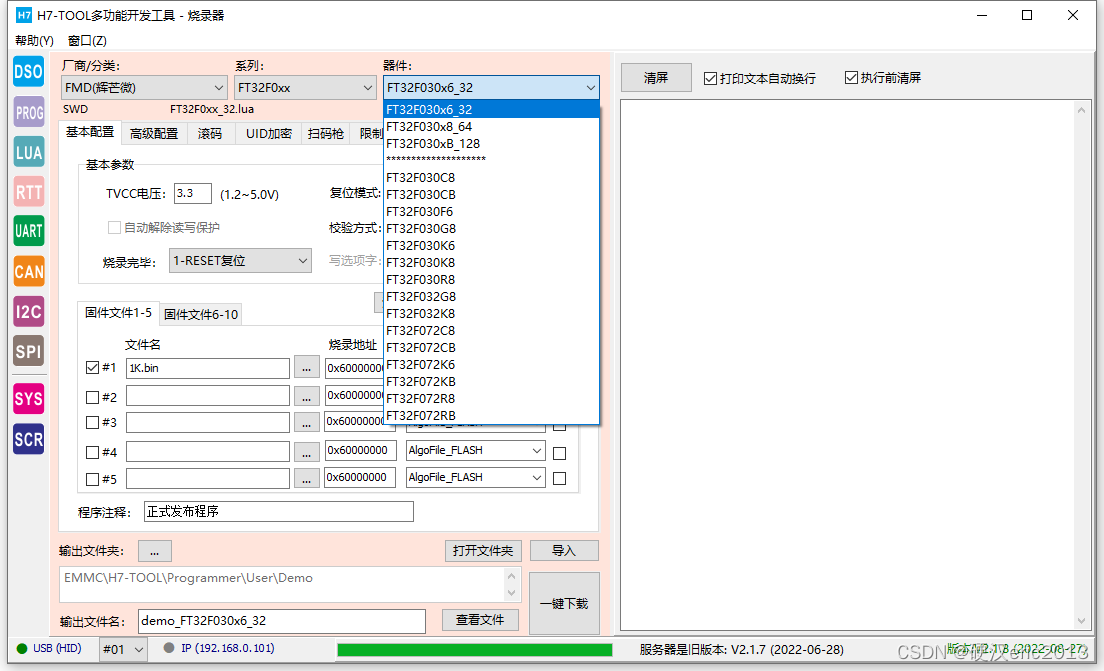Viewport: 1104px width, 671px height.
Task: Click the green progress bar
Action: [x=475, y=650]
